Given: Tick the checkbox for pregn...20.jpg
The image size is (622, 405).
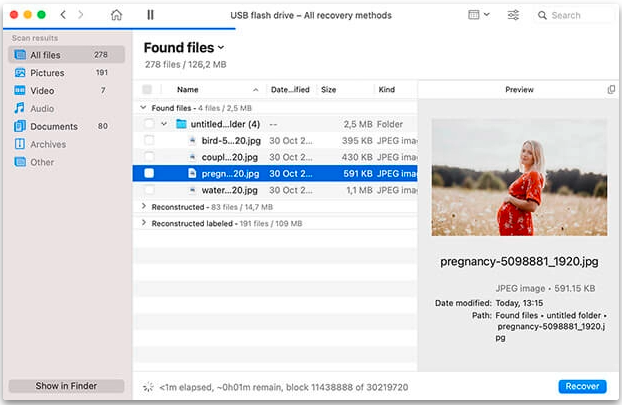Looking at the screenshot, I should (149, 173).
